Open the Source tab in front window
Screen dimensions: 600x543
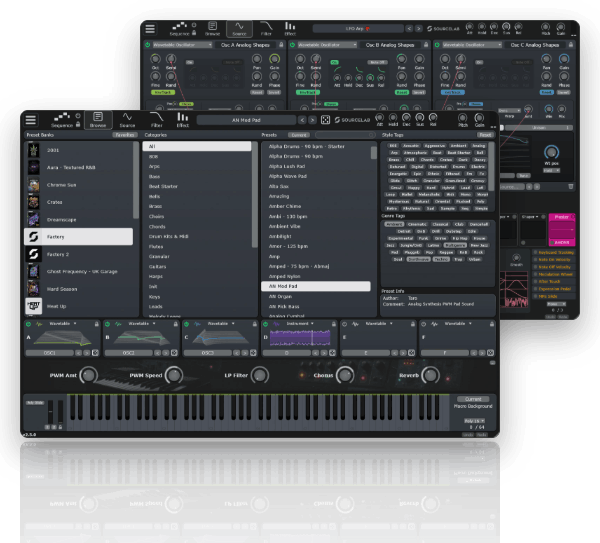tap(127, 120)
